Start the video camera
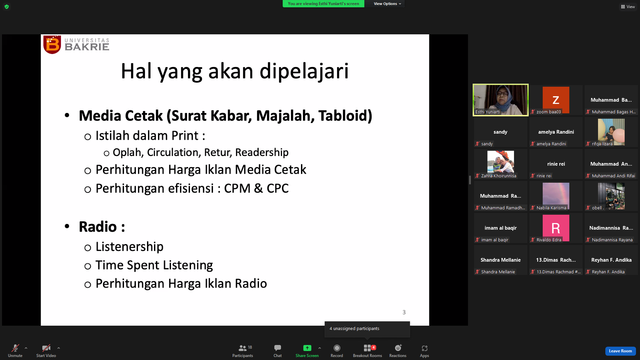The image size is (640, 360). pyautogui.click(x=46, y=350)
